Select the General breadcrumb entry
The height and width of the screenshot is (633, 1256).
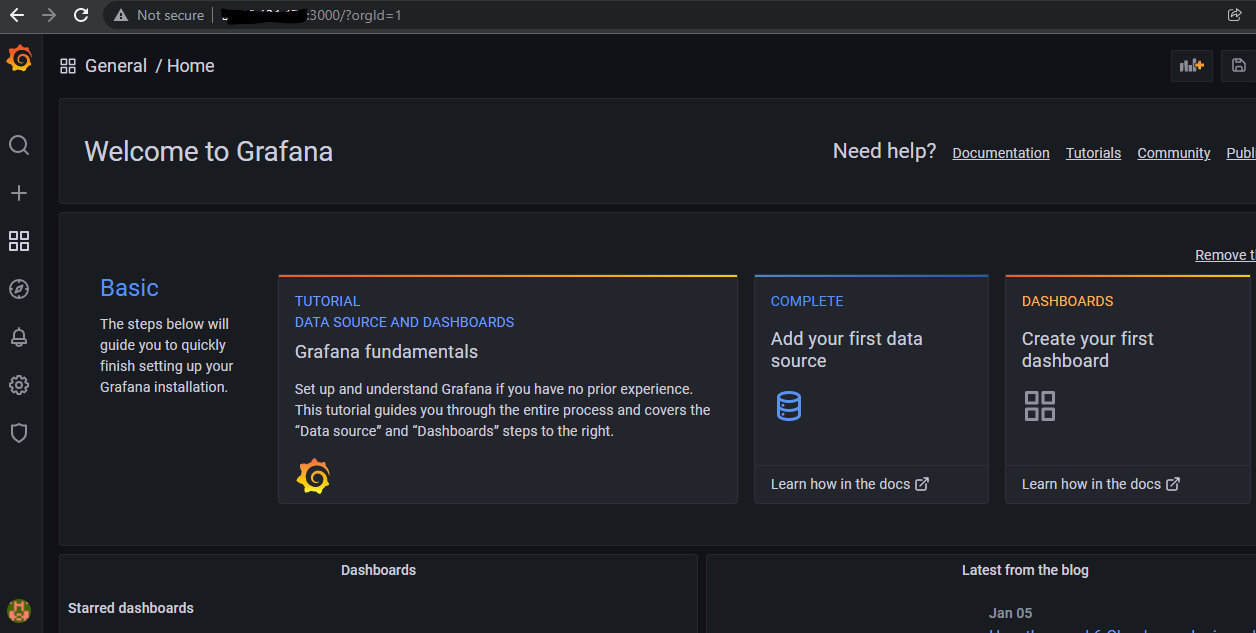click(116, 65)
